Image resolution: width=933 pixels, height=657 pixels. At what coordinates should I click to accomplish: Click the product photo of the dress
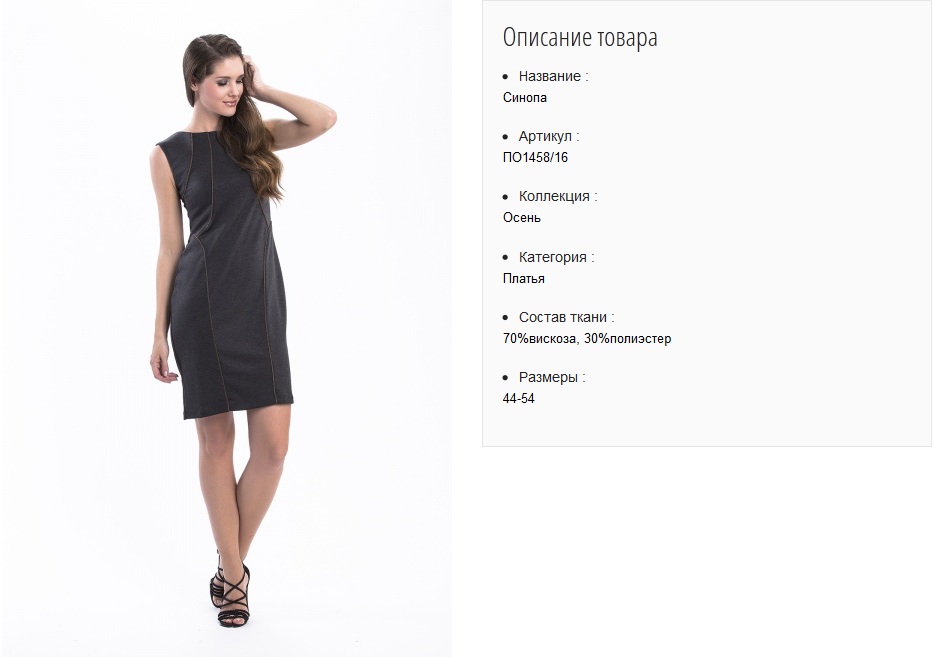[x=226, y=328]
